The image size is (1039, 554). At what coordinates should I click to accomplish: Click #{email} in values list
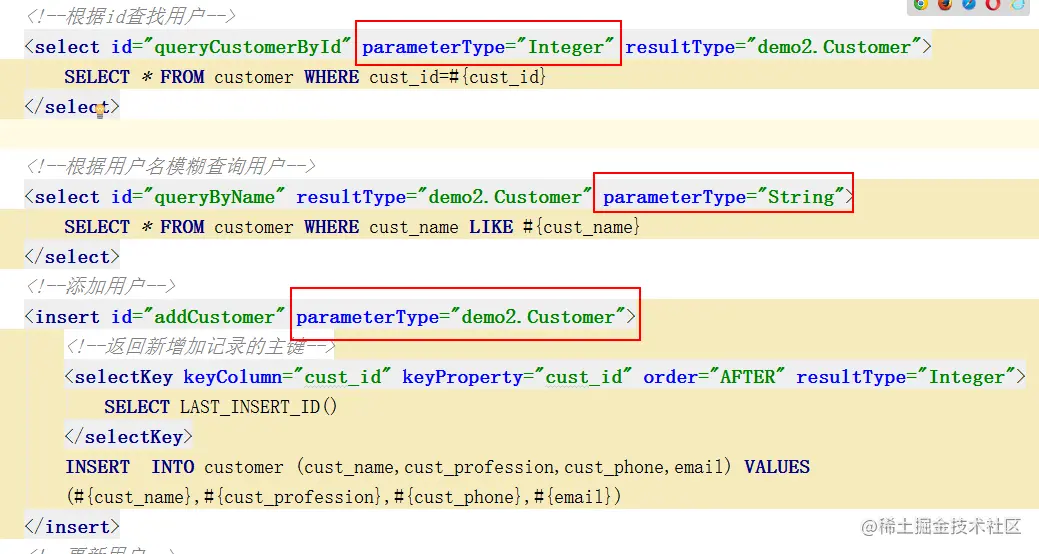[572, 497]
